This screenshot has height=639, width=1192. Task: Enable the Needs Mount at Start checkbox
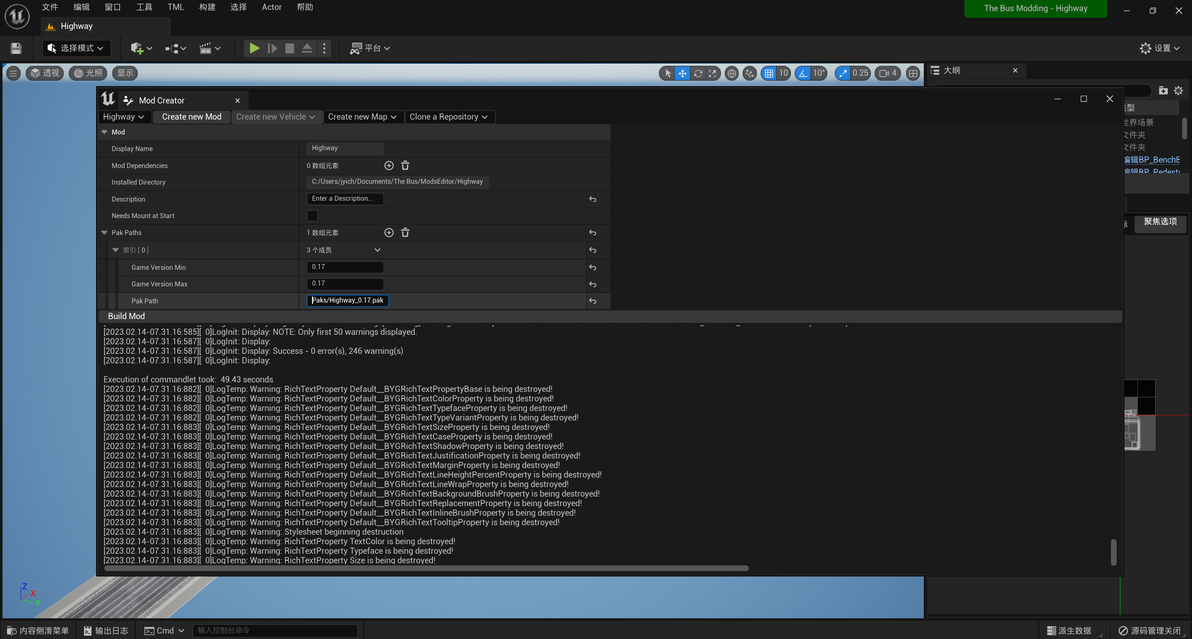tap(312, 216)
